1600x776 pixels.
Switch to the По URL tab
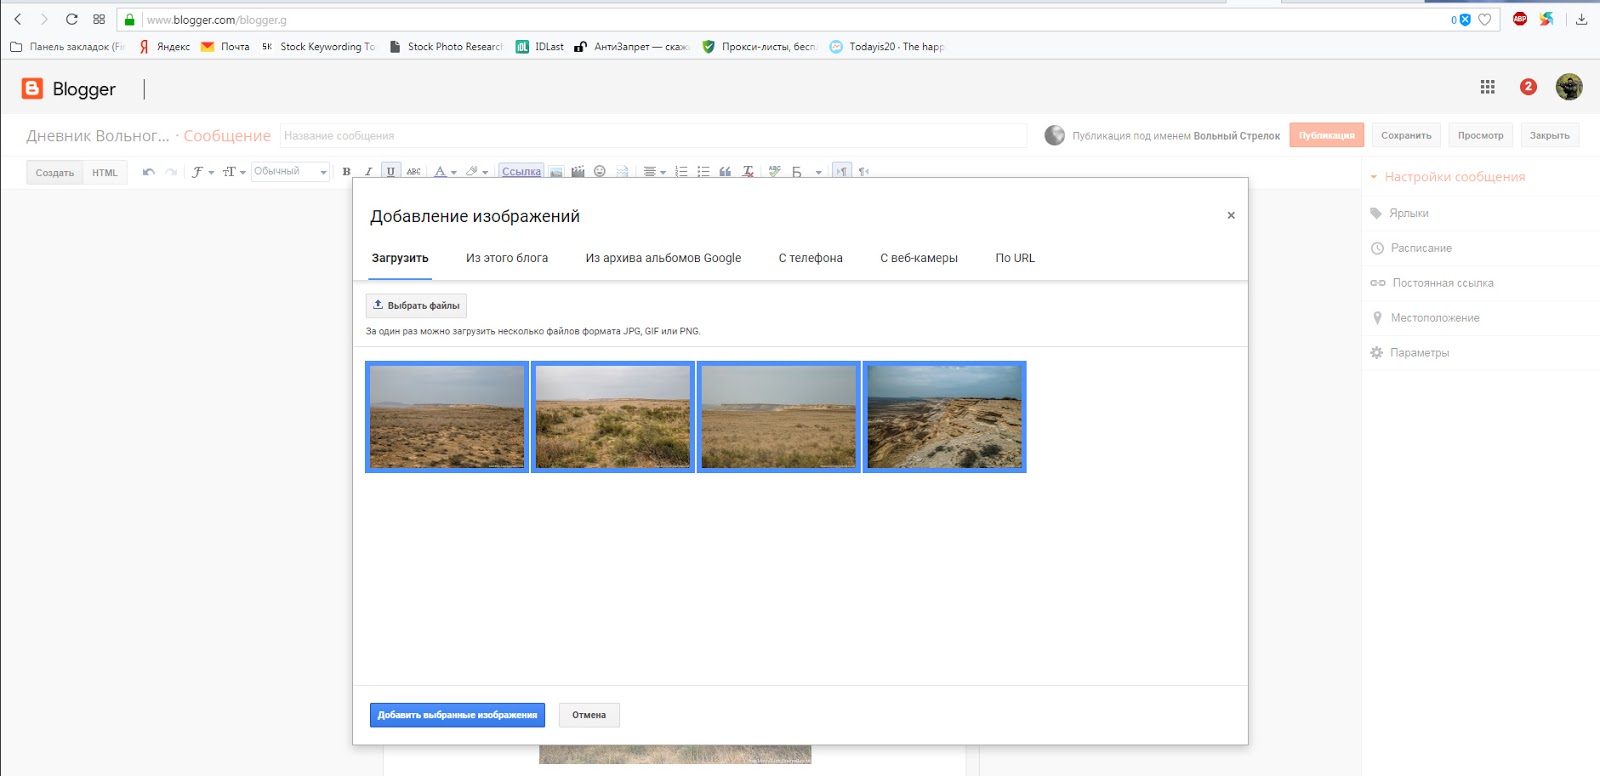[1015, 258]
